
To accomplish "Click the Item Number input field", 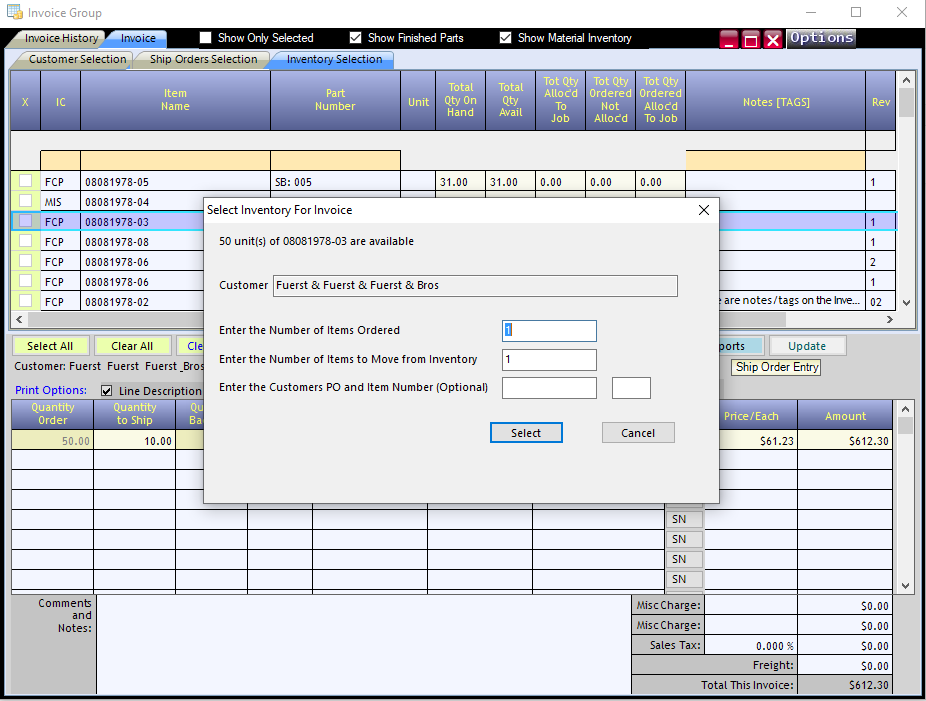I will (631, 388).
